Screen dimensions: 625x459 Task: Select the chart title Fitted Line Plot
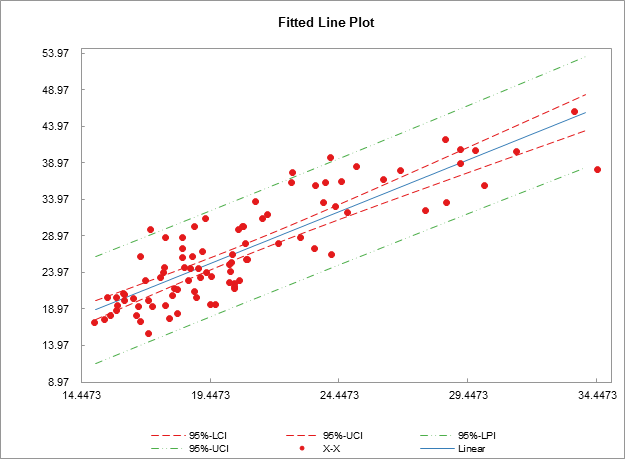coord(326,22)
